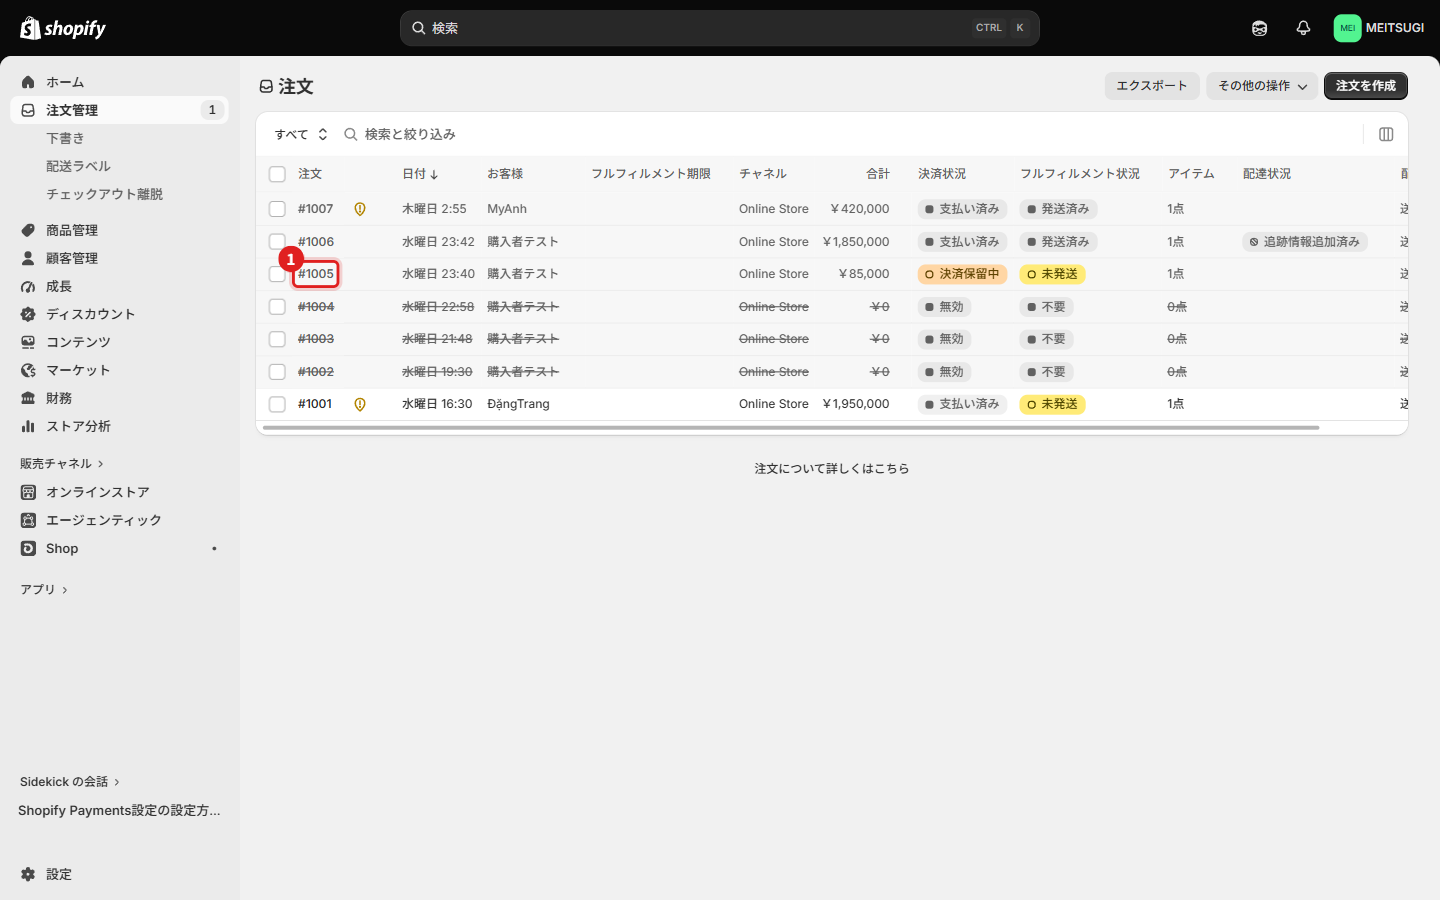Click the 注文を作成 button

[x=1366, y=86]
